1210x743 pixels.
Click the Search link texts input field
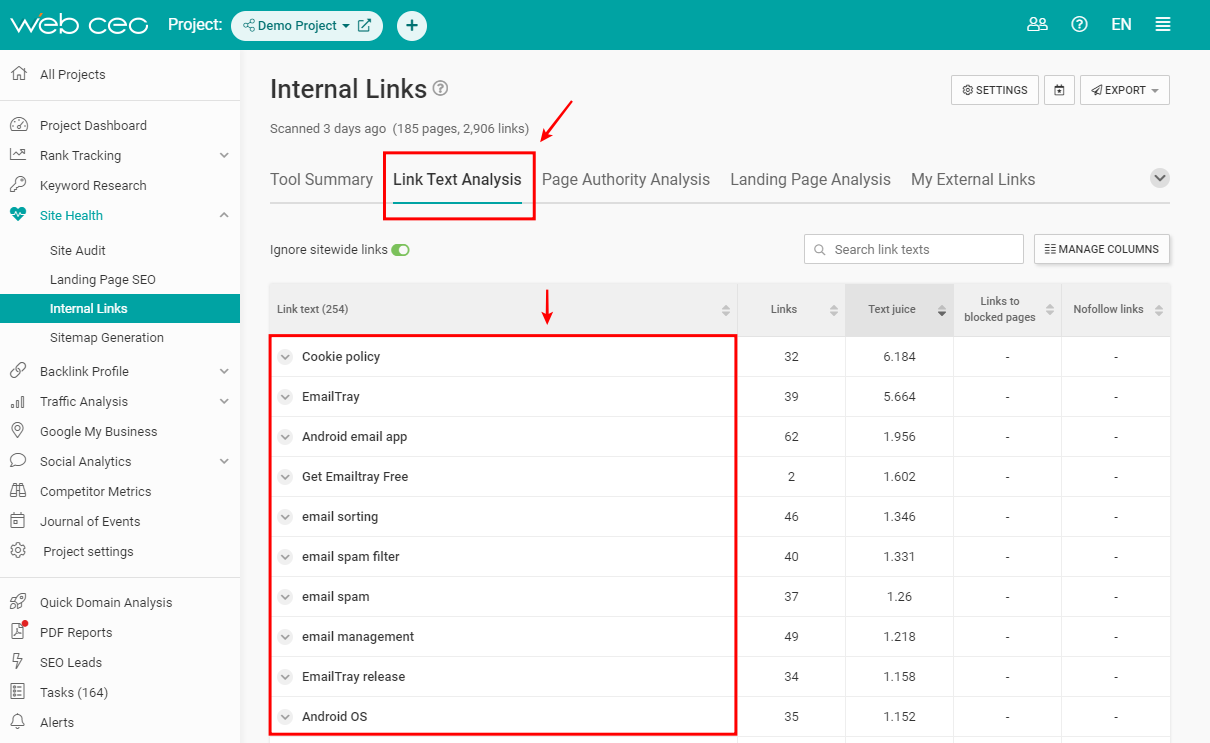pos(913,249)
